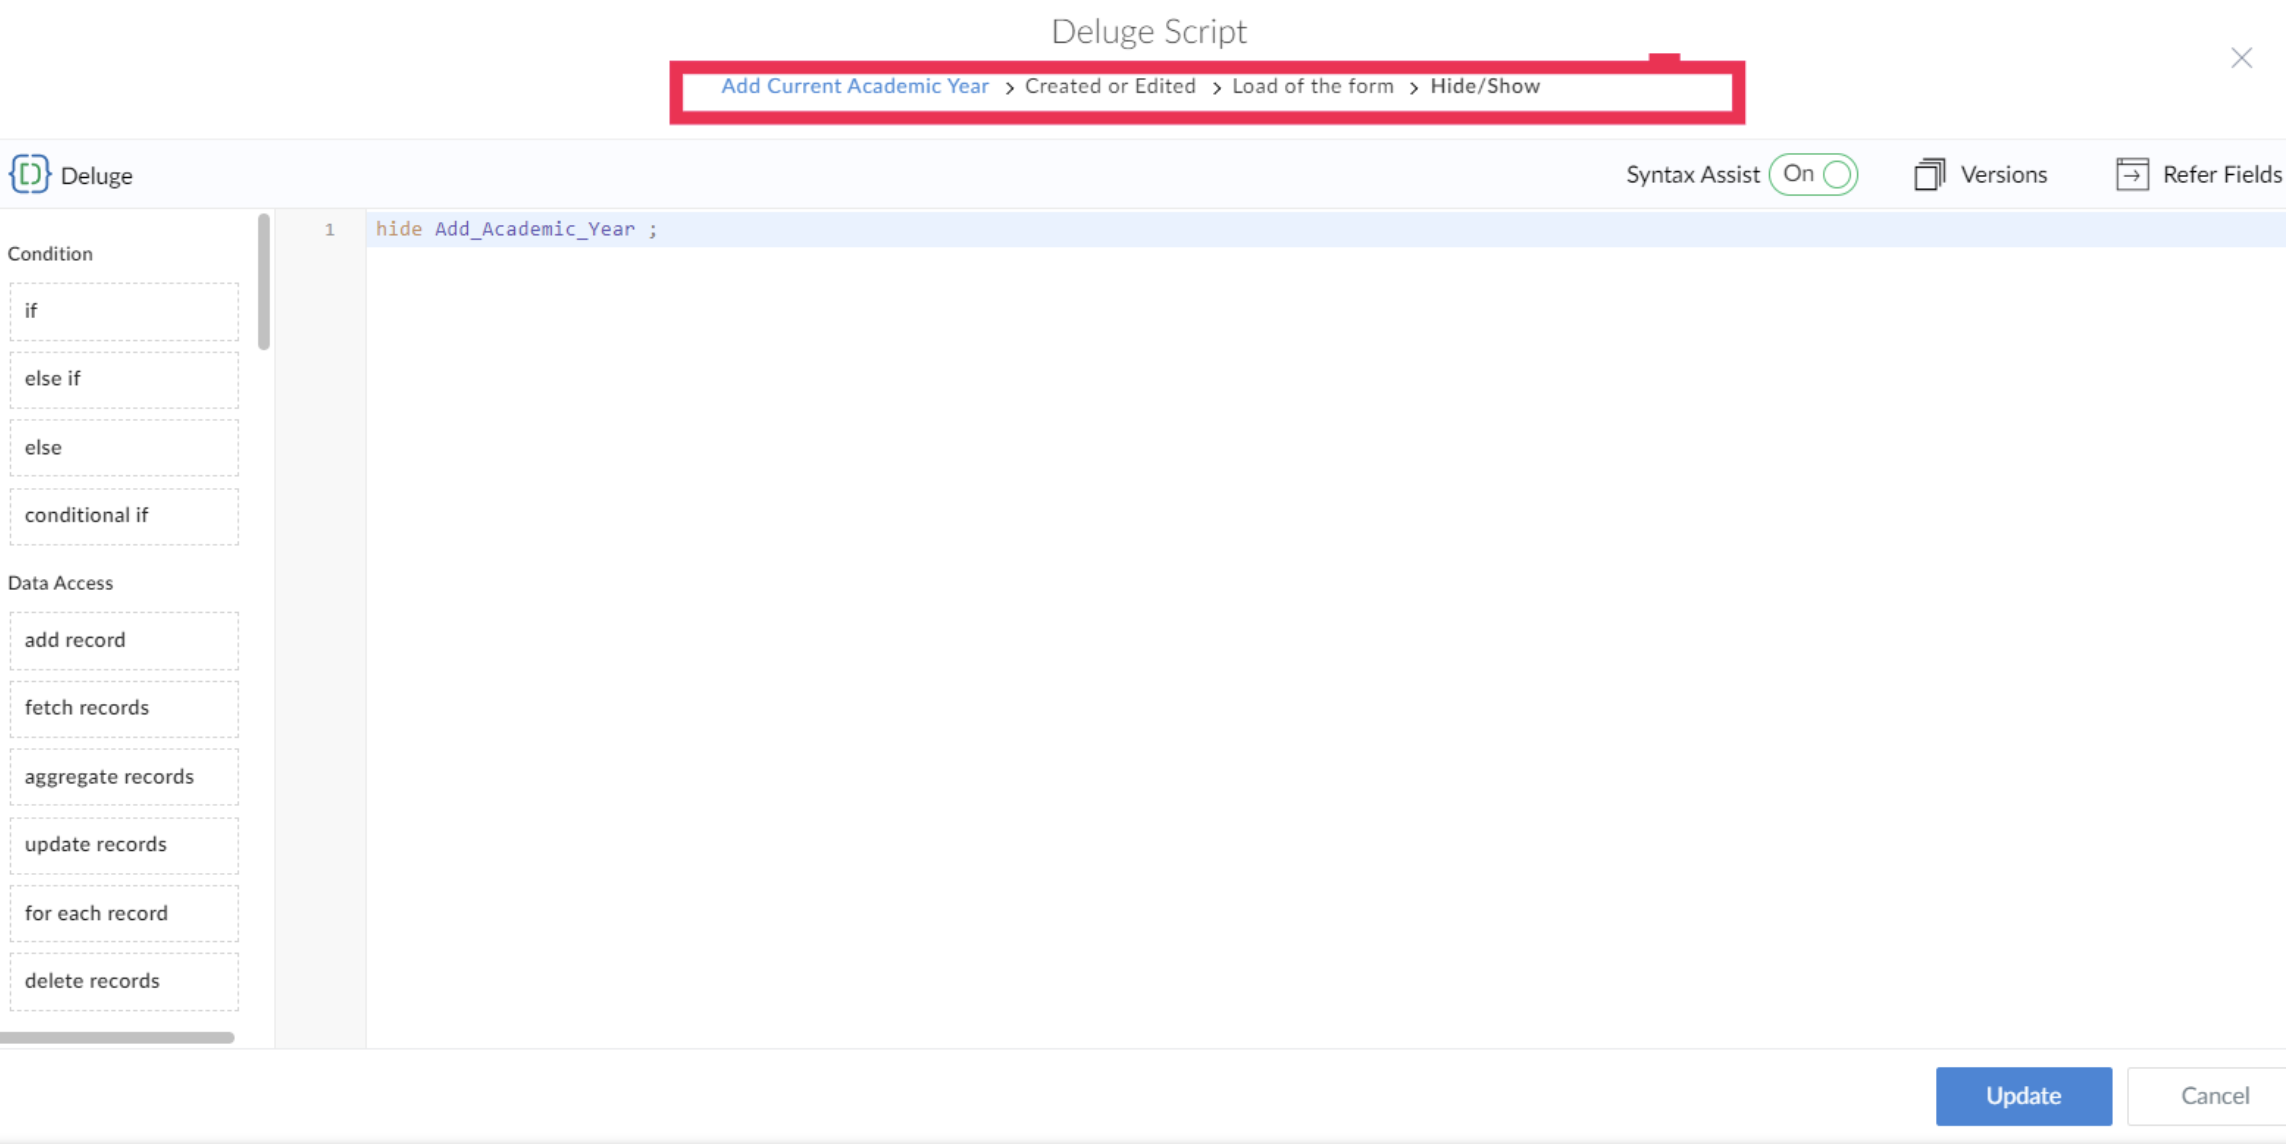This screenshot has width=2286, height=1144.
Task: Insert an 'if' condition snippet
Action: tap(123, 311)
